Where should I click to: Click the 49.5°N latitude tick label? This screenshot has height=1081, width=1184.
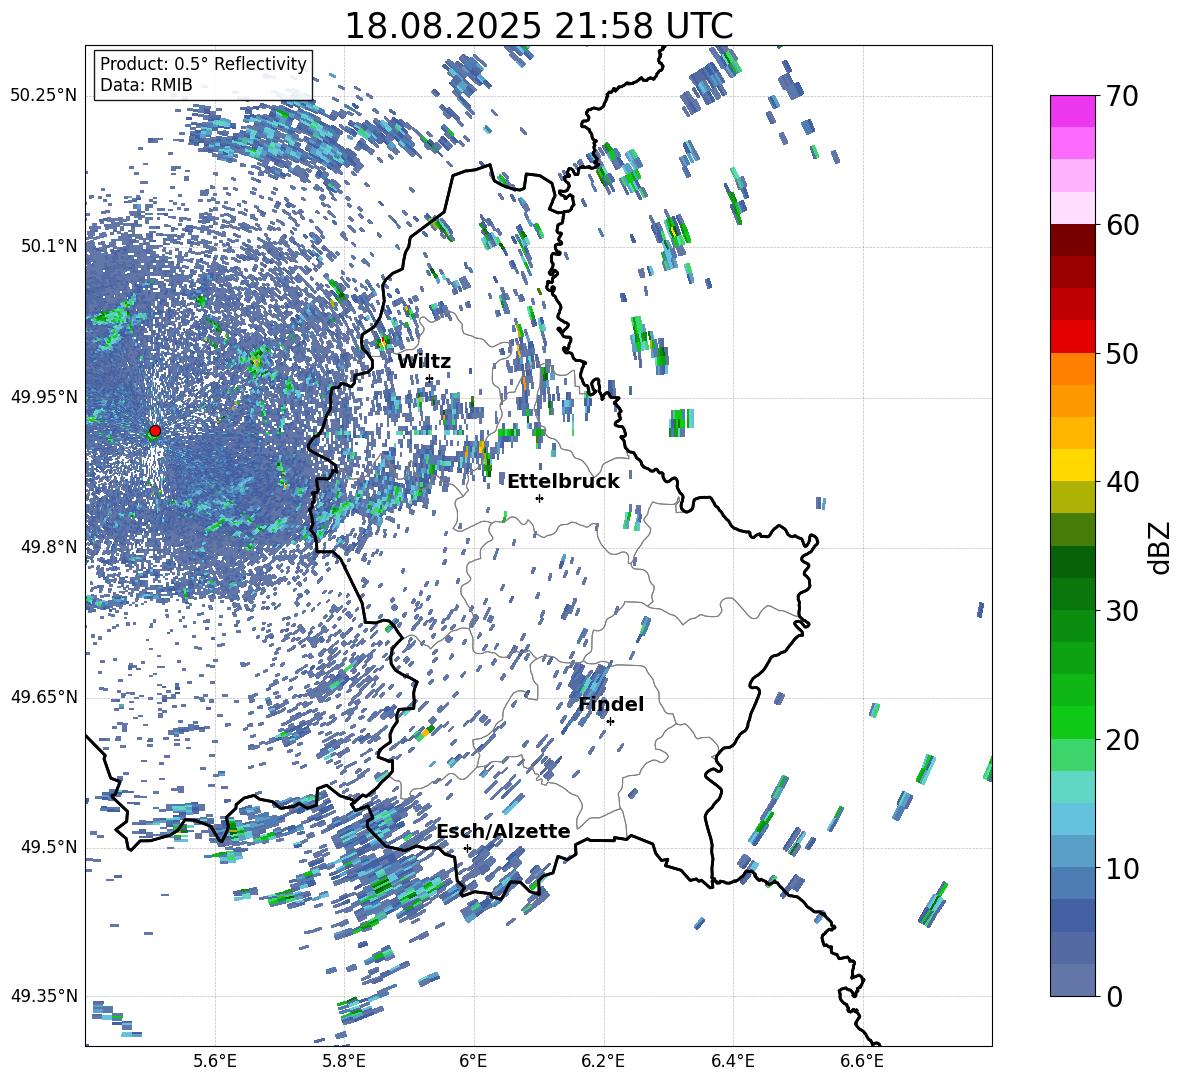click(49, 847)
